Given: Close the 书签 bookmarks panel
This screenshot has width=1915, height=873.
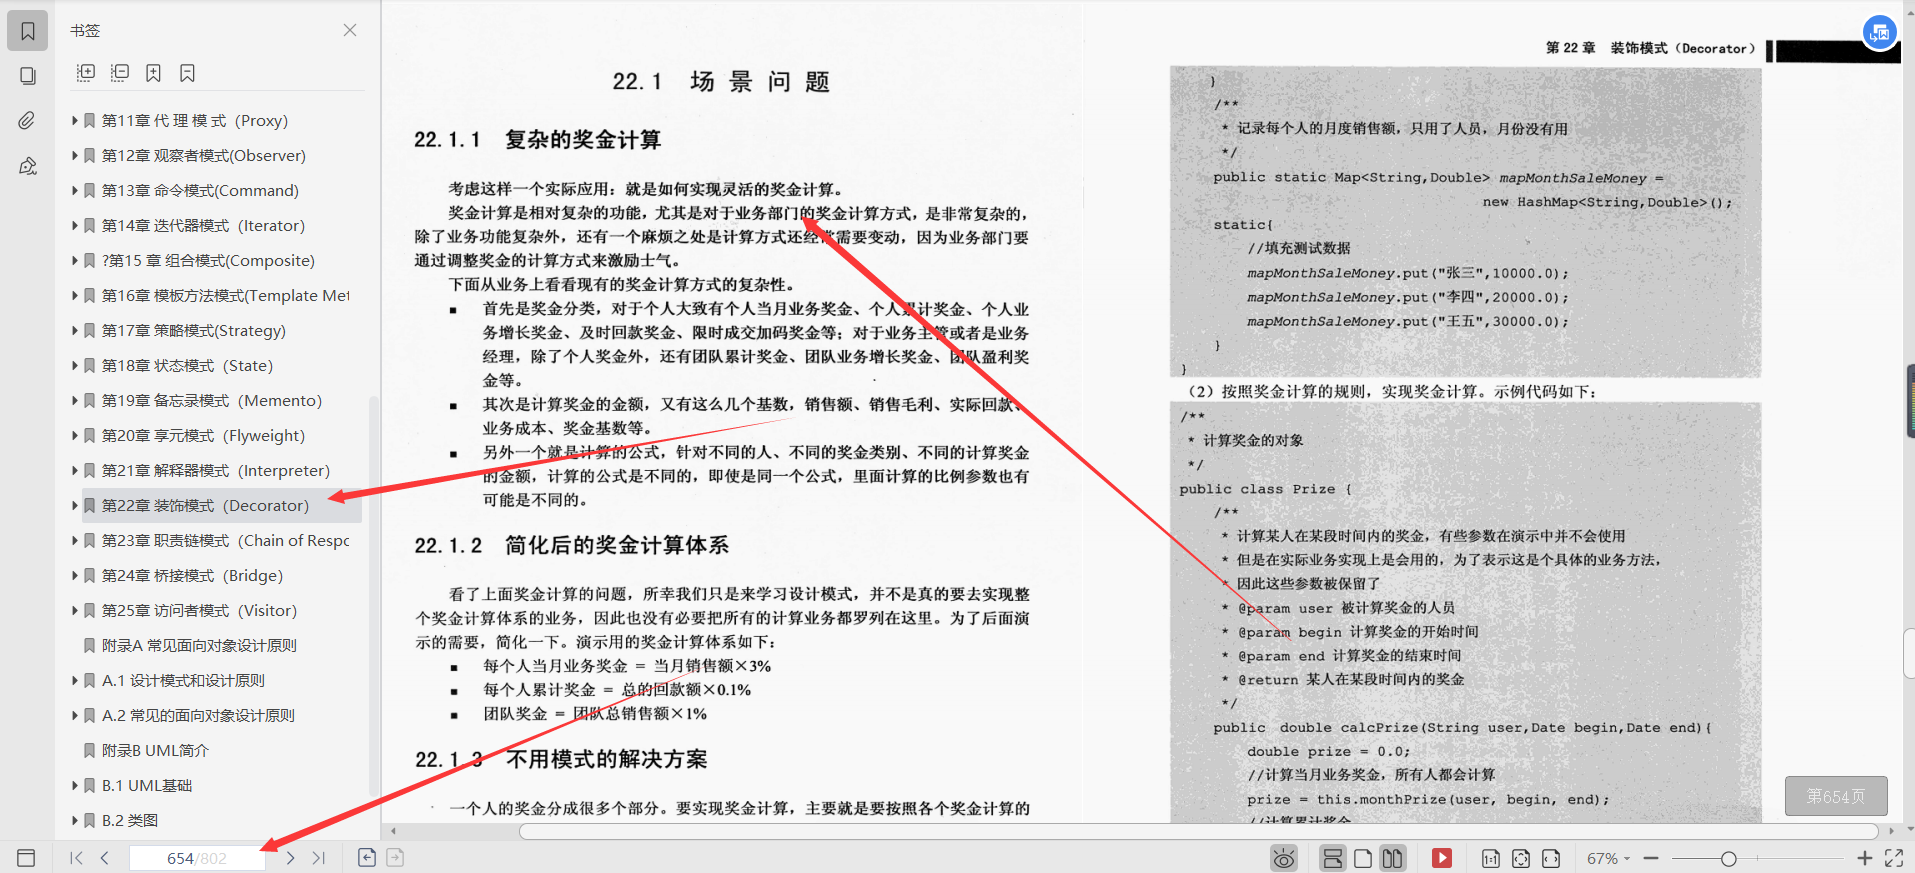Looking at the screenshot, I should point(350,30).
